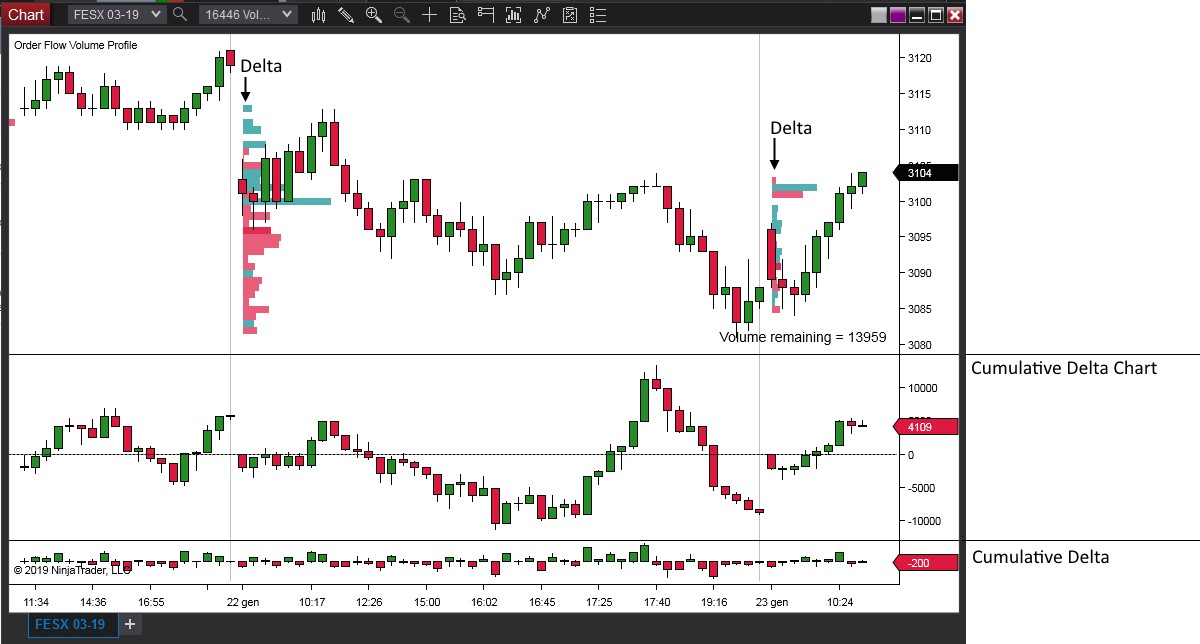Click the 3104 current price marker
This screenshot has height=644, width=1200.
pos(925,173)
